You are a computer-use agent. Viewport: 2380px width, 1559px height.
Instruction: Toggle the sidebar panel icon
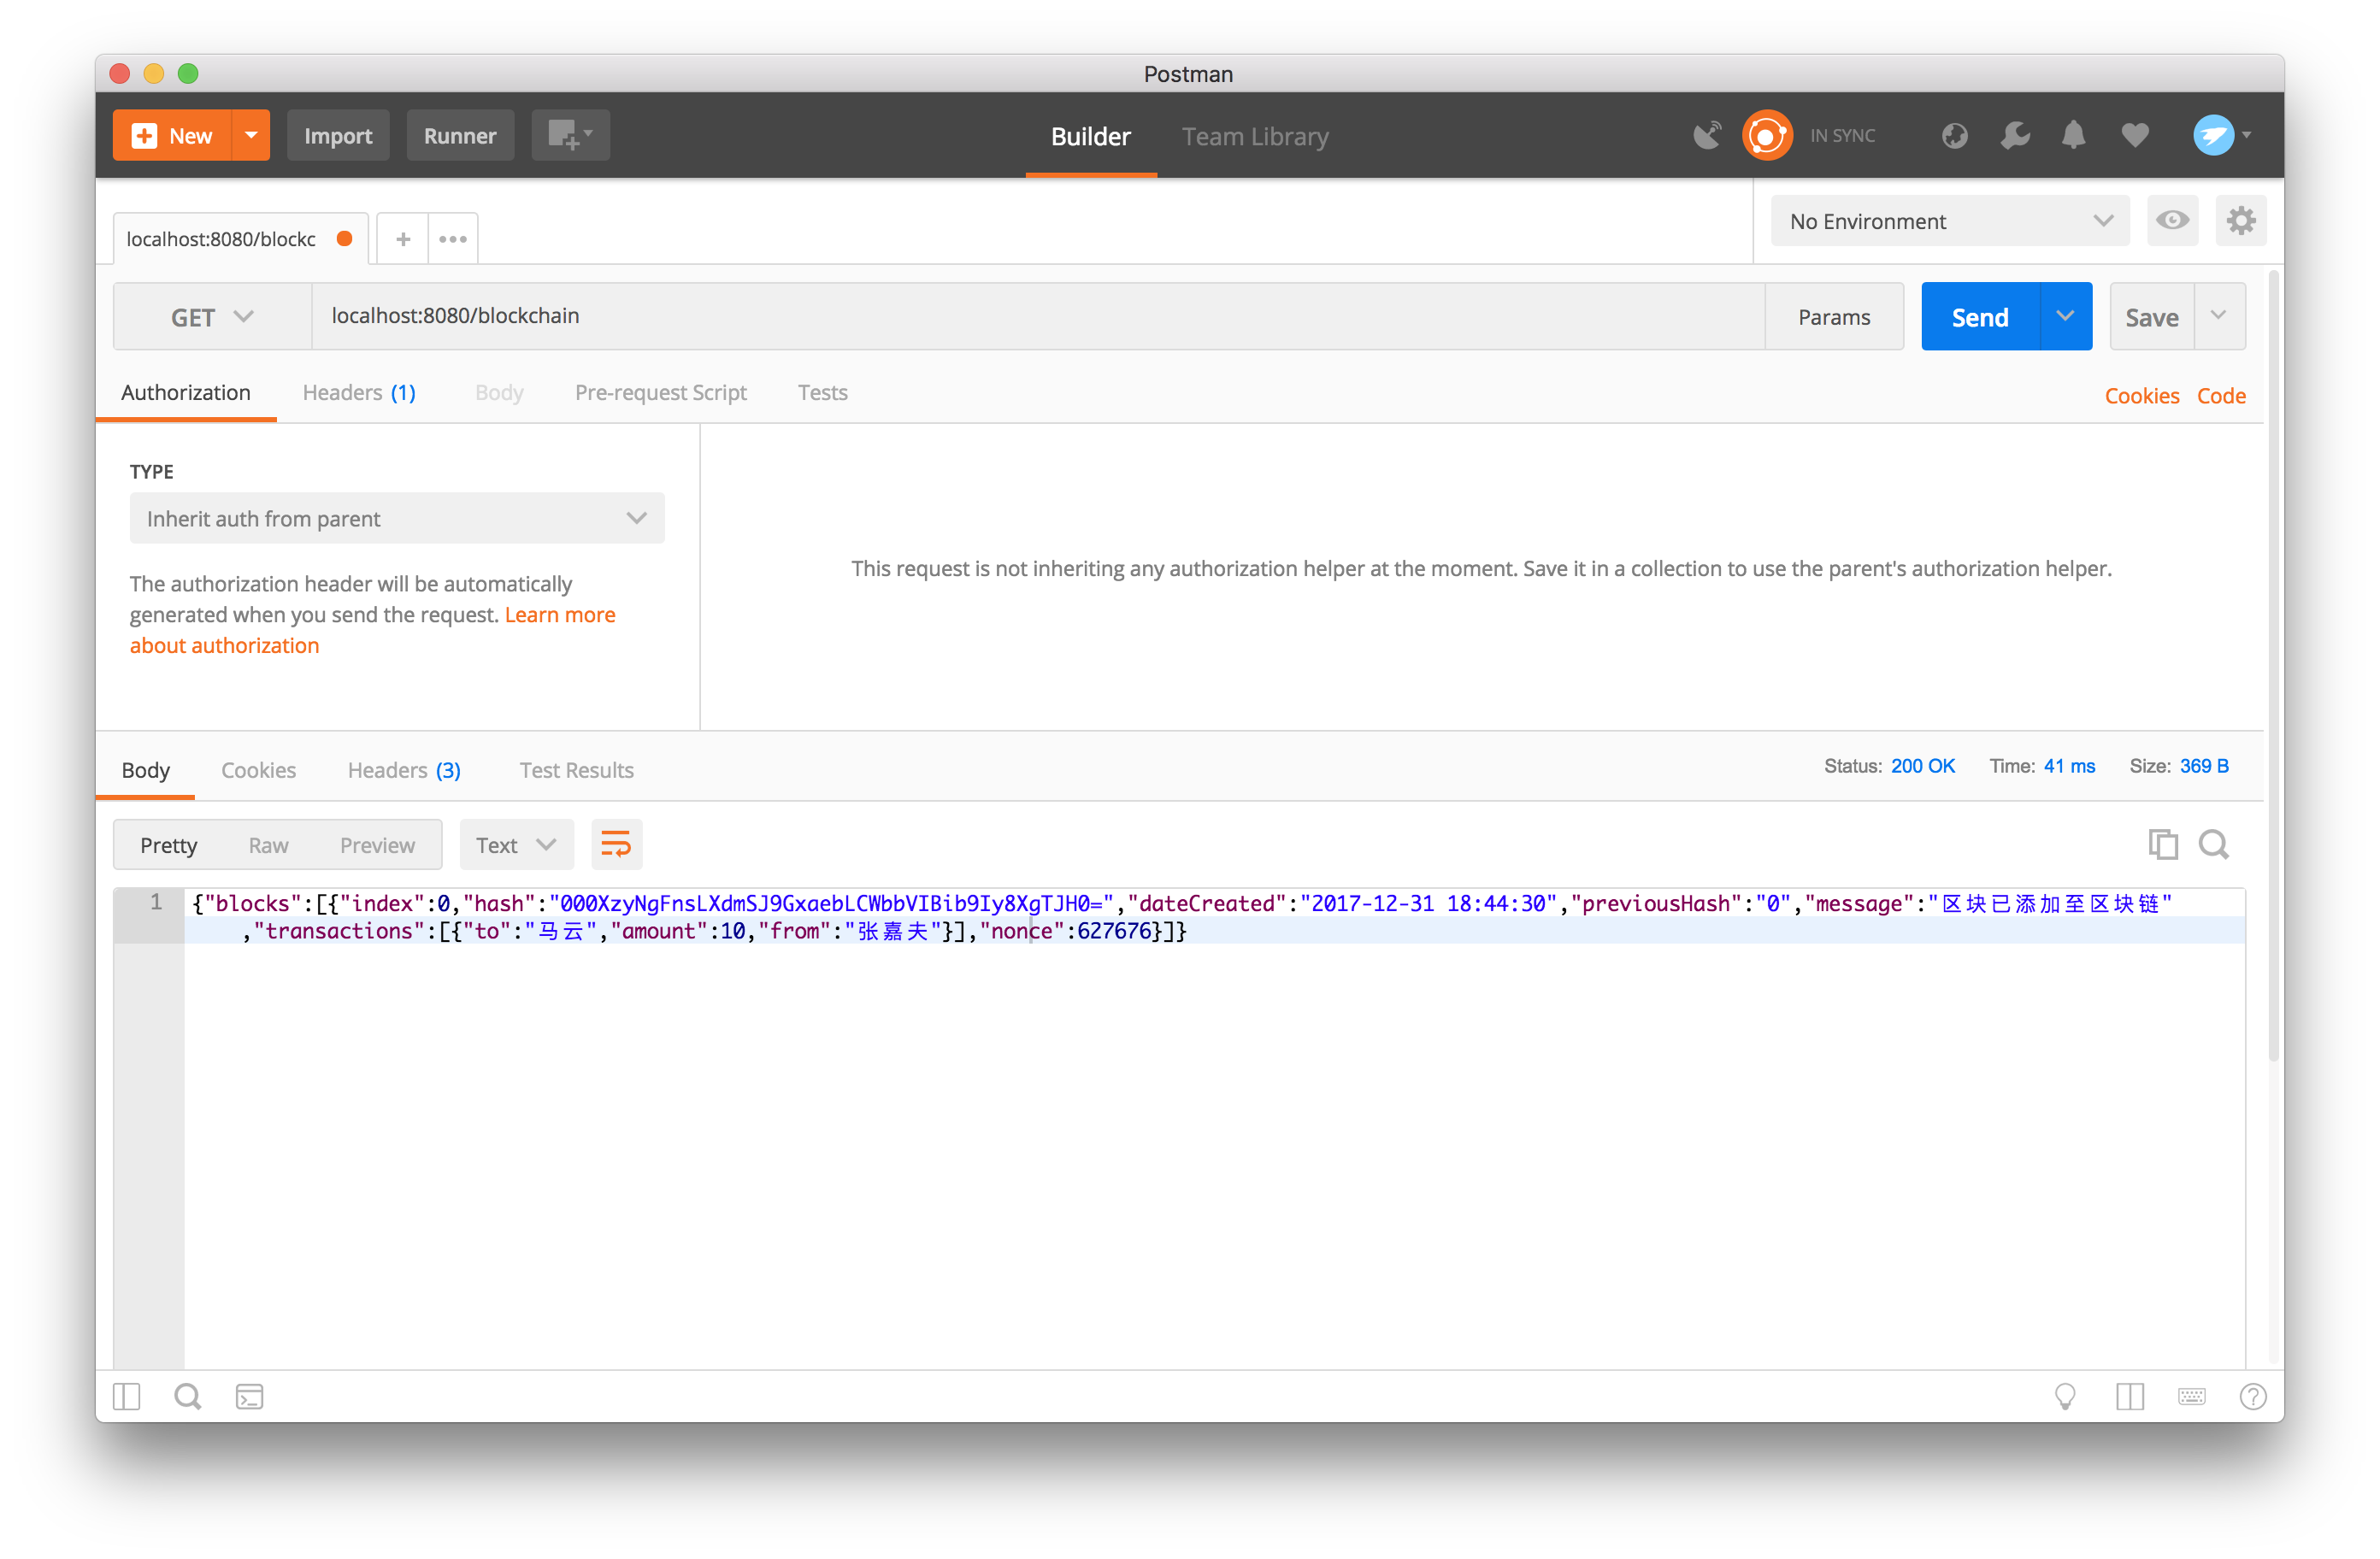pos(127,1396)
